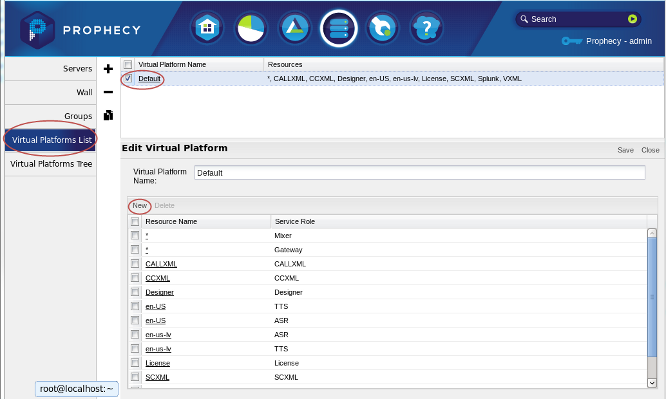Check the CCXML resource checkbox
Viewport: 666px width, 399px height.
(x=135, y=278)
